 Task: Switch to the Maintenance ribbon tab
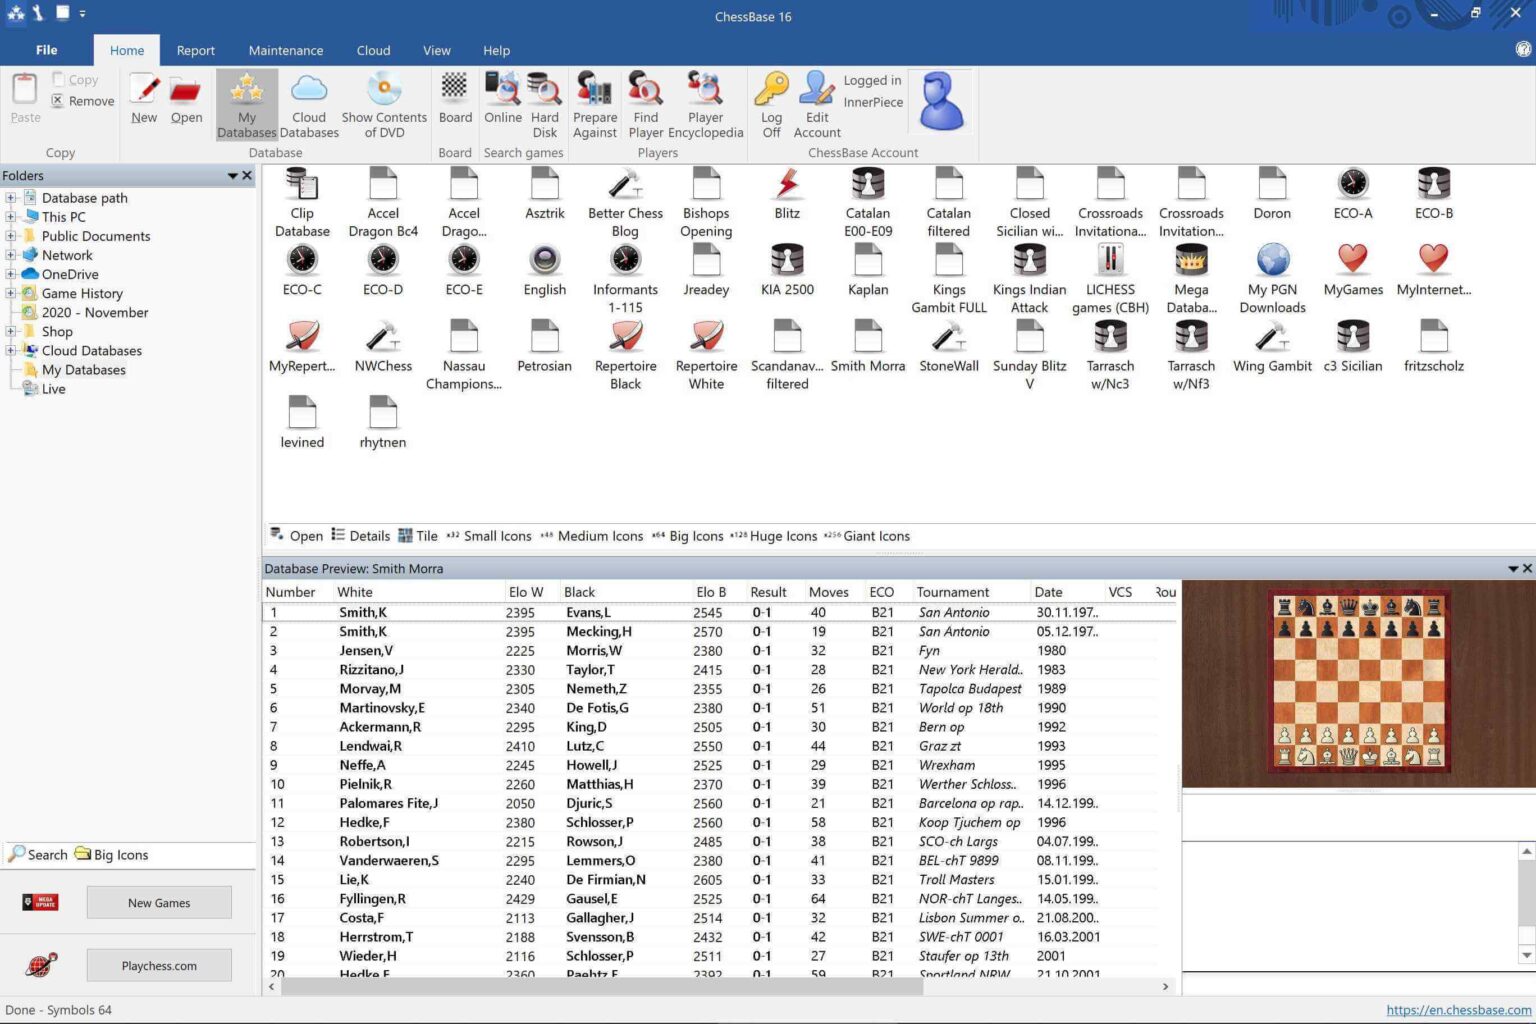[286, 50]
